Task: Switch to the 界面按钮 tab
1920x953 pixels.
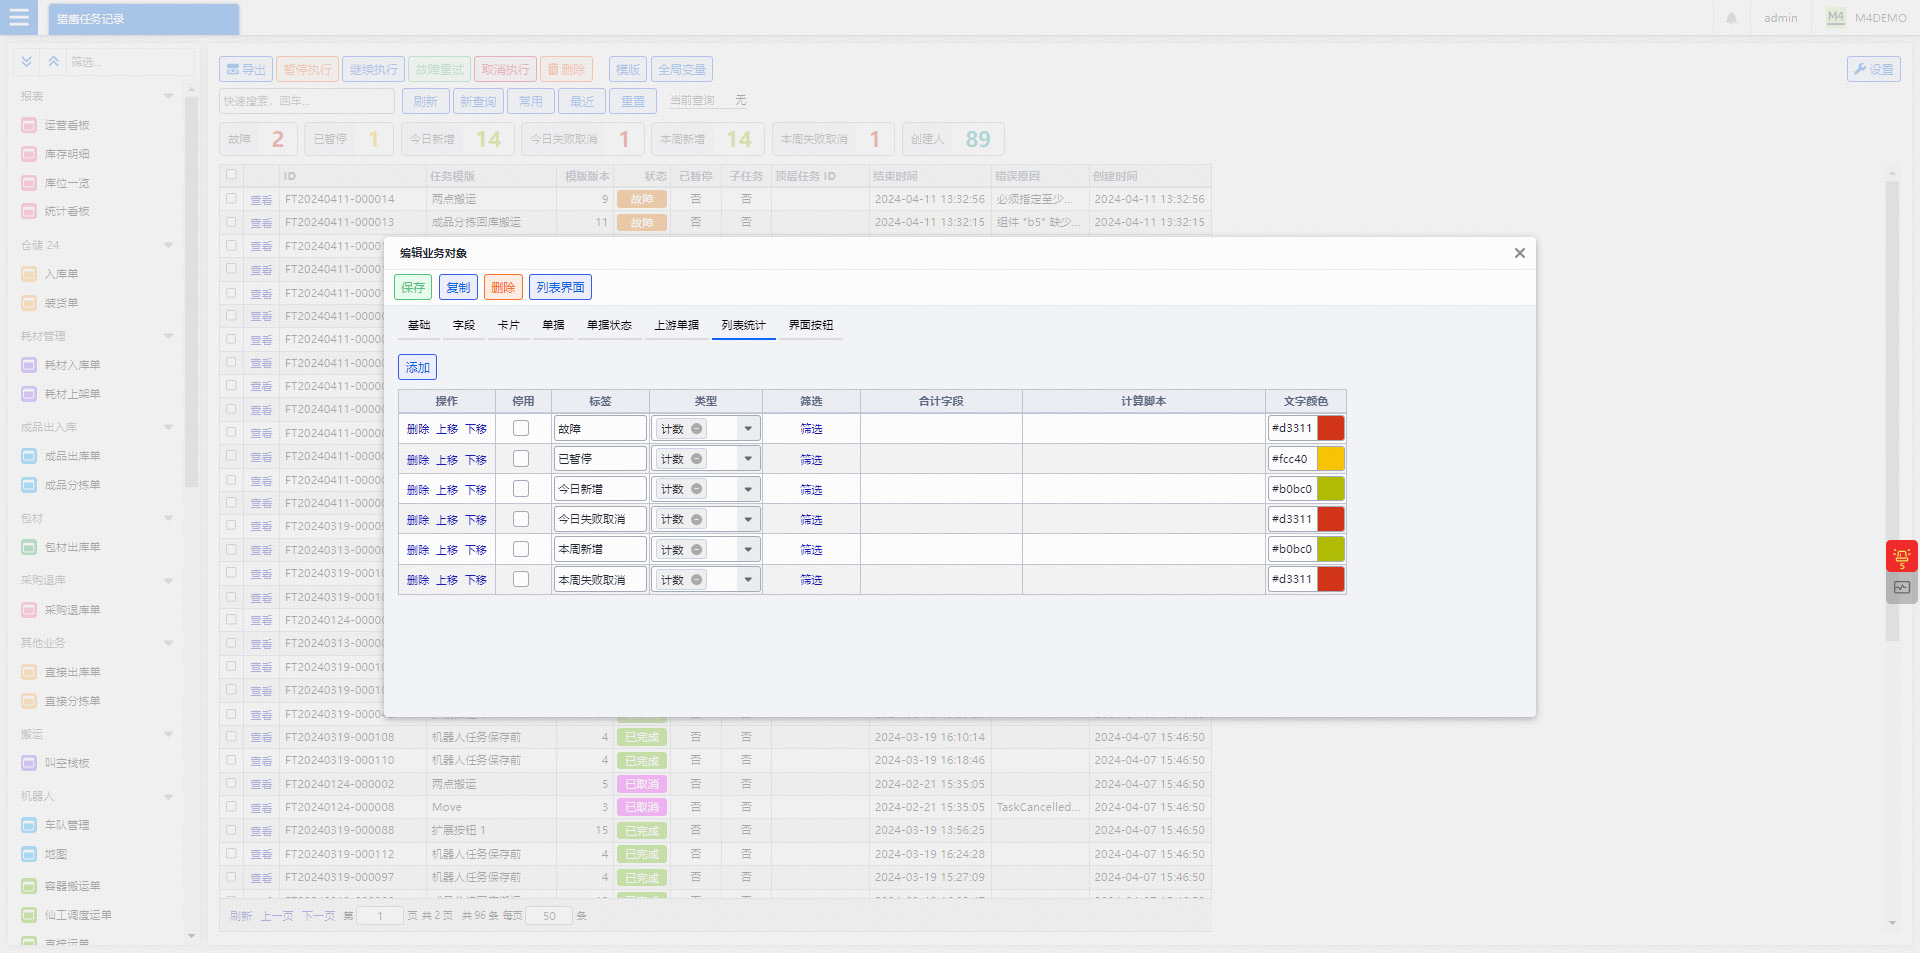Action: pyautogui.click(x=811, y=325)
